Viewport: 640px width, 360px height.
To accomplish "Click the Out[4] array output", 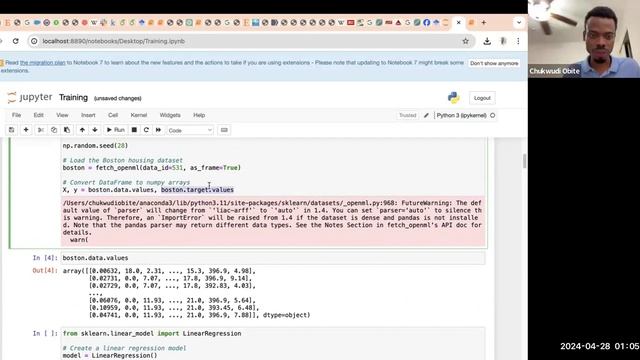I will pos(186,293).
